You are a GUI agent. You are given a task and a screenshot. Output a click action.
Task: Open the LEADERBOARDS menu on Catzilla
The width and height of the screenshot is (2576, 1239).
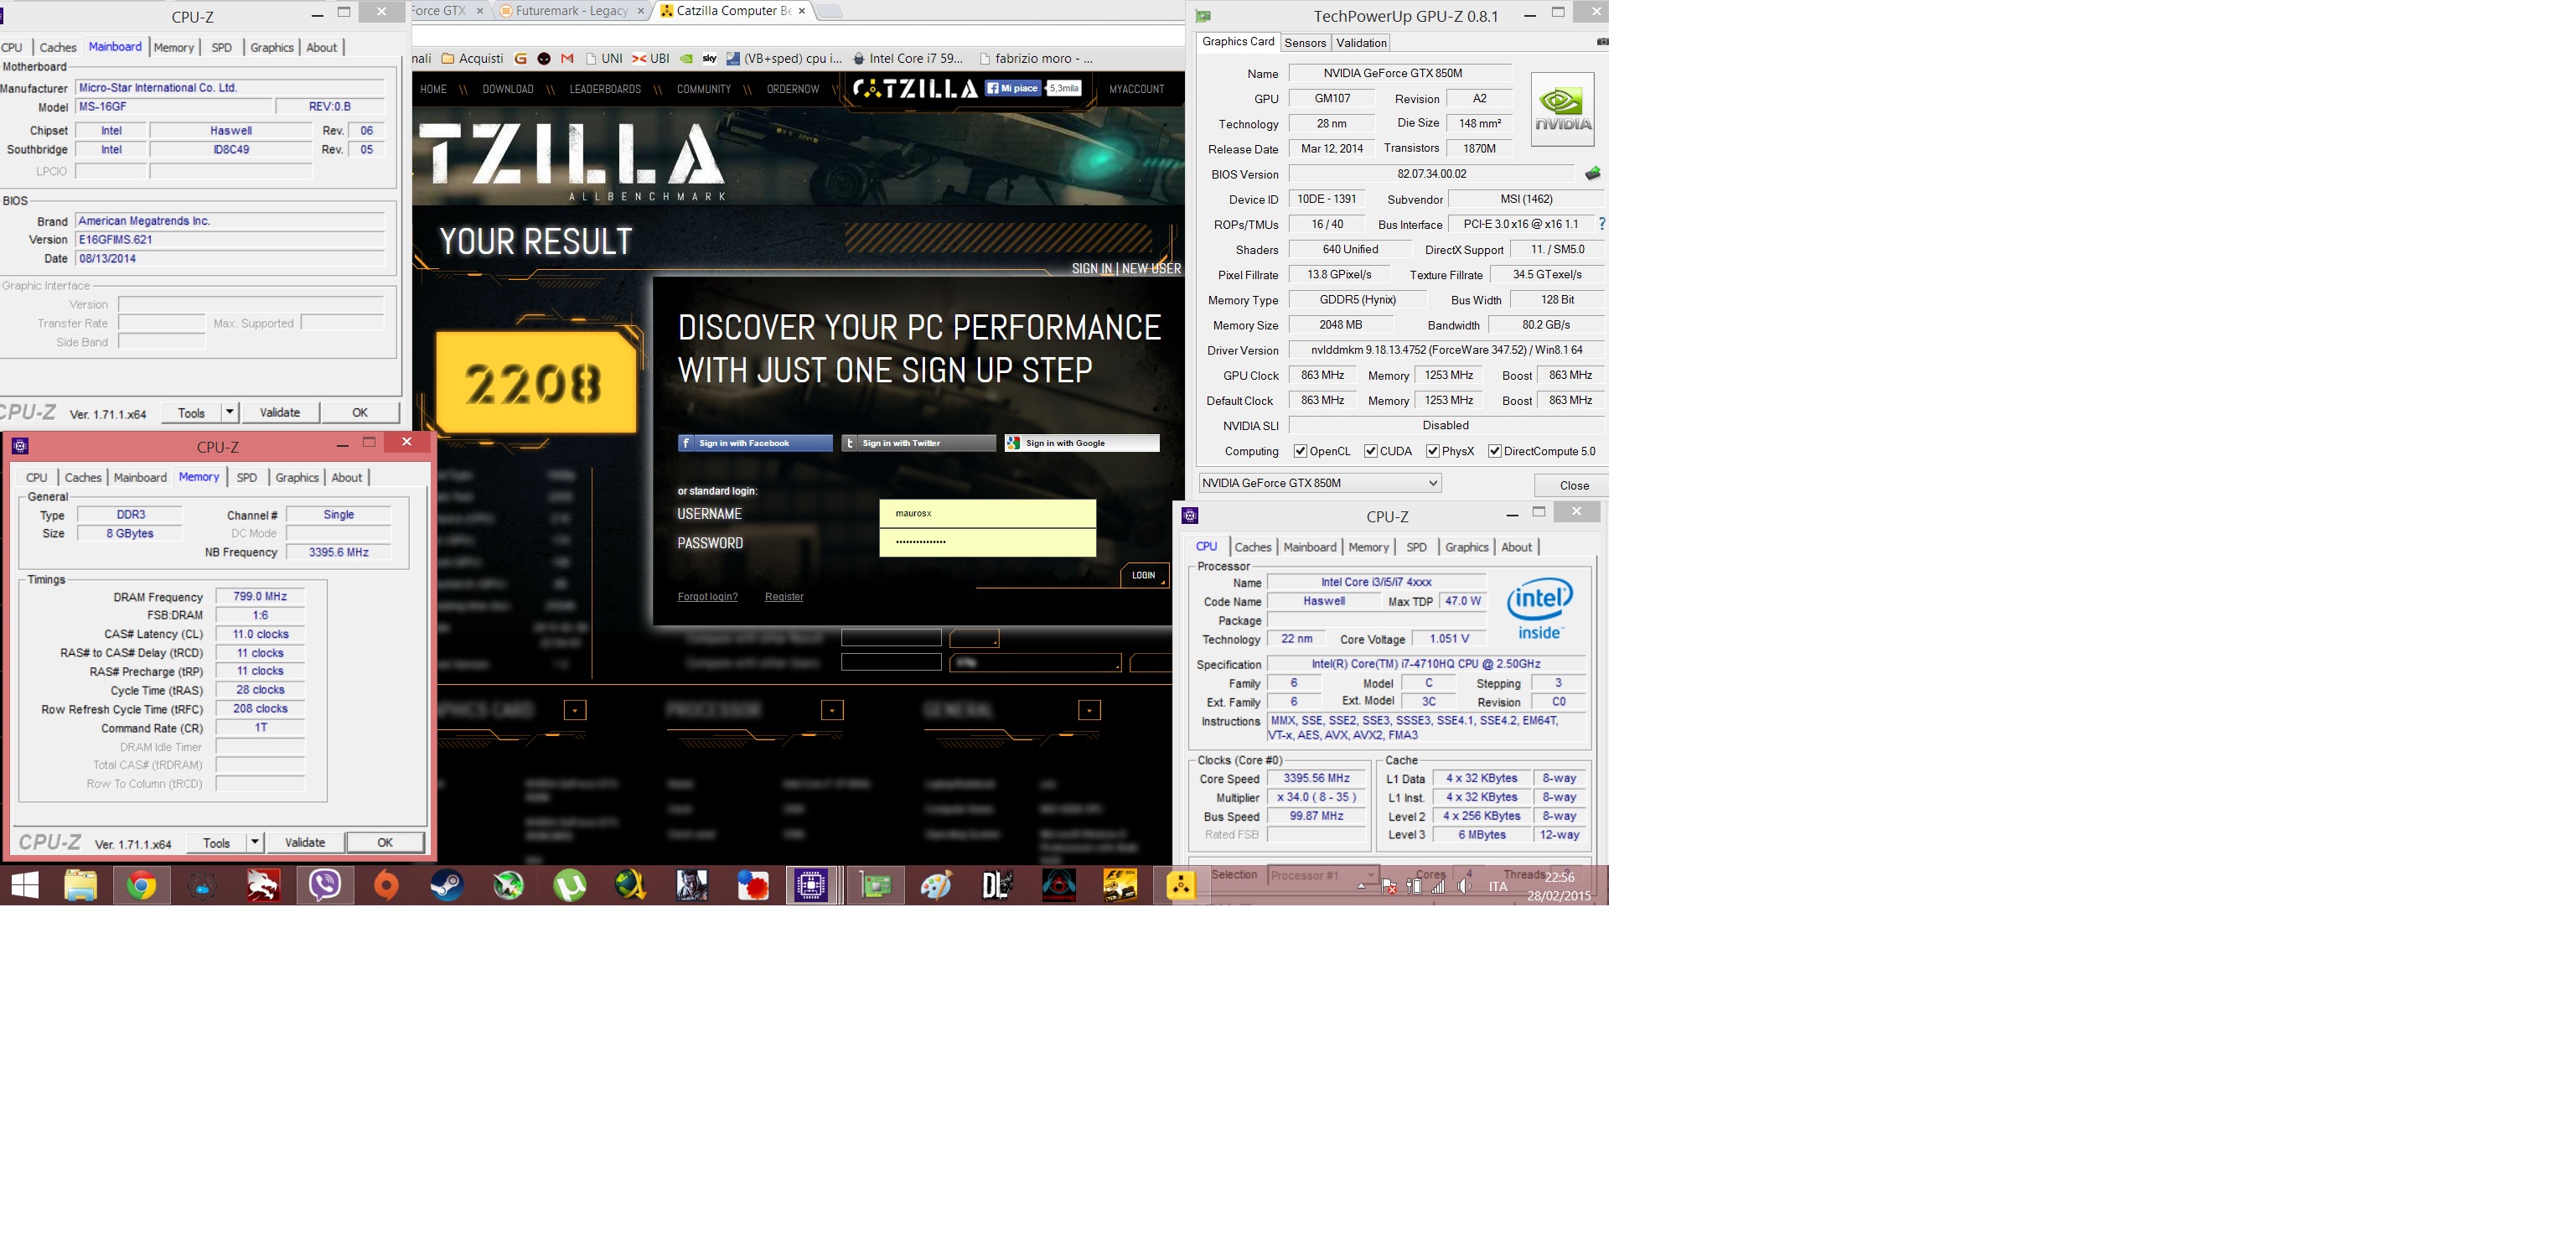click(x=605, y=89)
